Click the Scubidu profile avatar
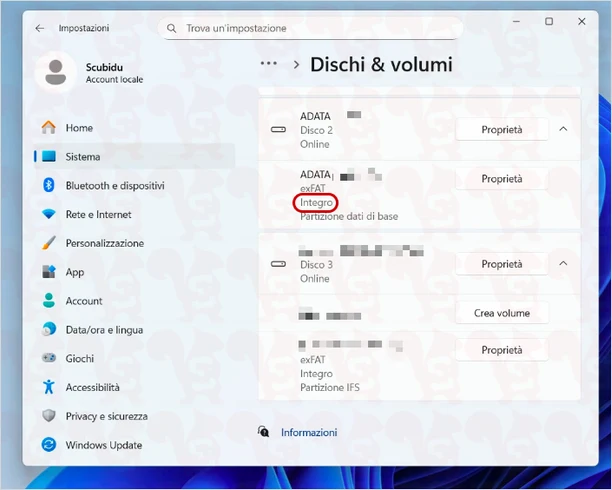 [55, 72]
